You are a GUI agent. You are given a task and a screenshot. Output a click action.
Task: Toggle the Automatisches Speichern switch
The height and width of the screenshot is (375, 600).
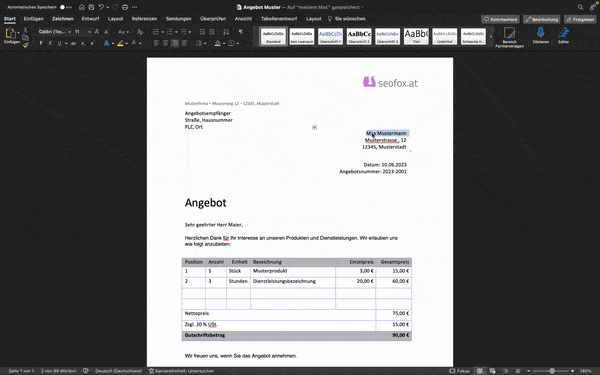point(65,7)
